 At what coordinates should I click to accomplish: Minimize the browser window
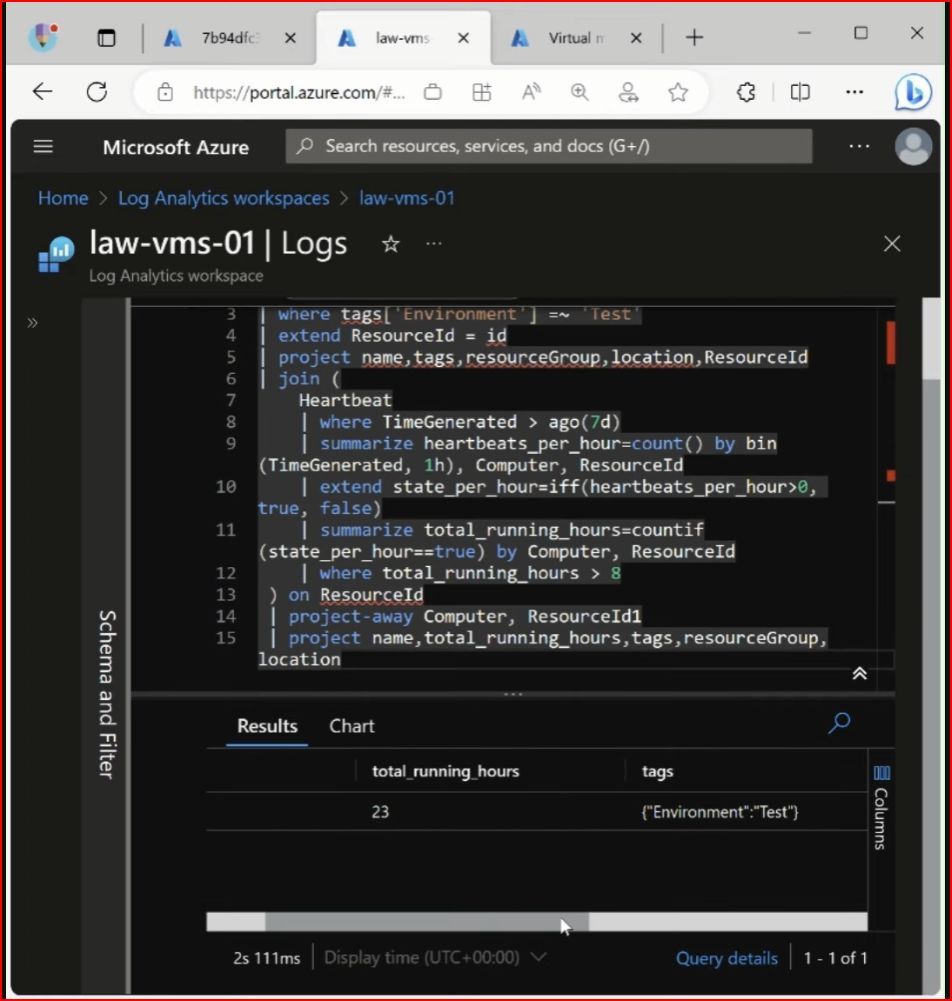pos(805,33)
